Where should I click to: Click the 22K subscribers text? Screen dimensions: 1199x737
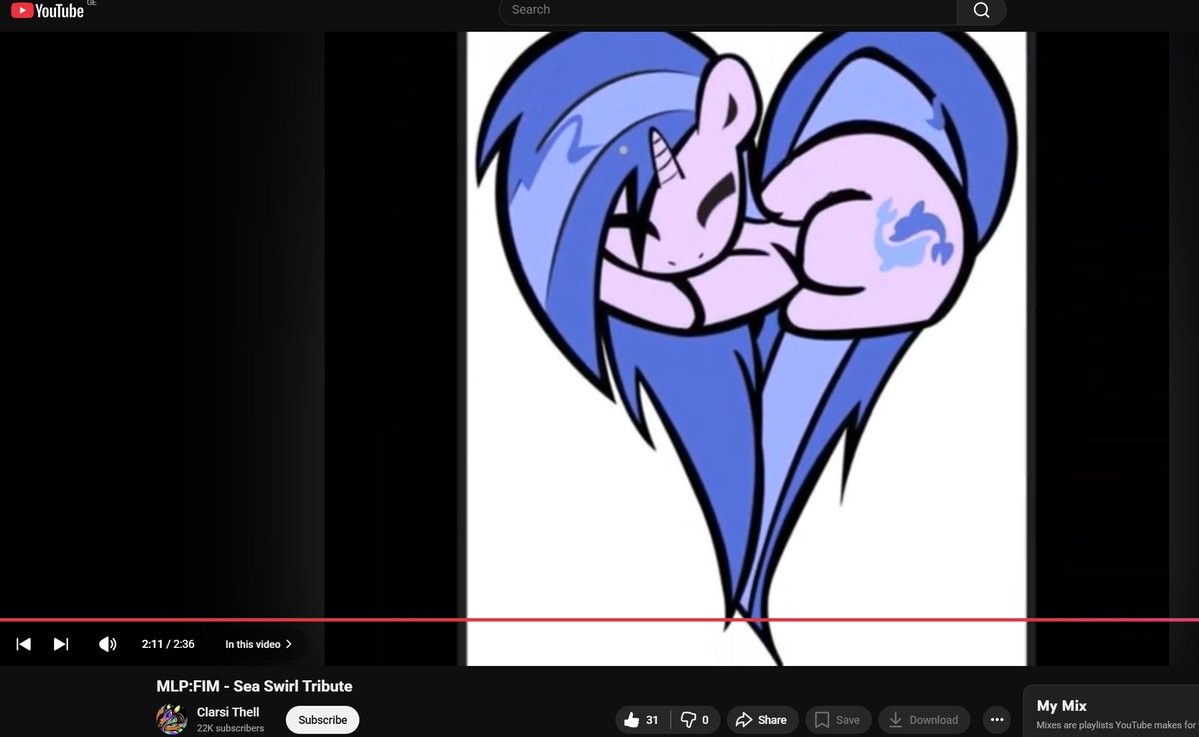230,729
